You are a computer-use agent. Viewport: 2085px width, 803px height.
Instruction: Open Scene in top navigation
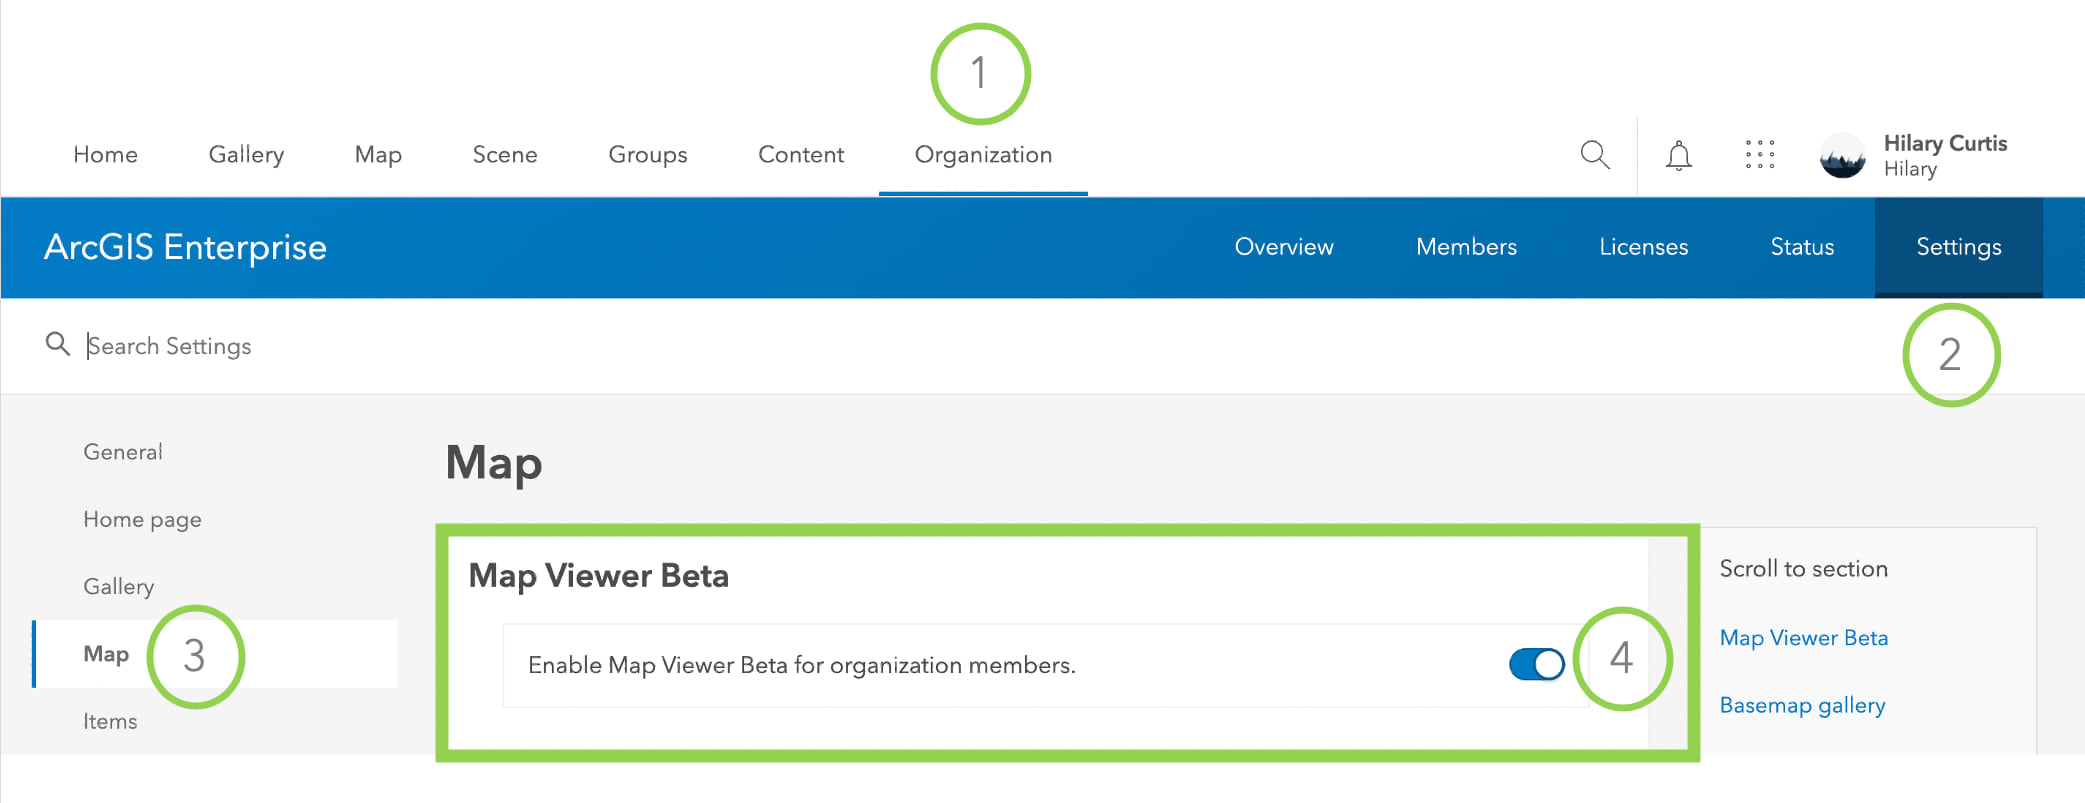(505, 154)
